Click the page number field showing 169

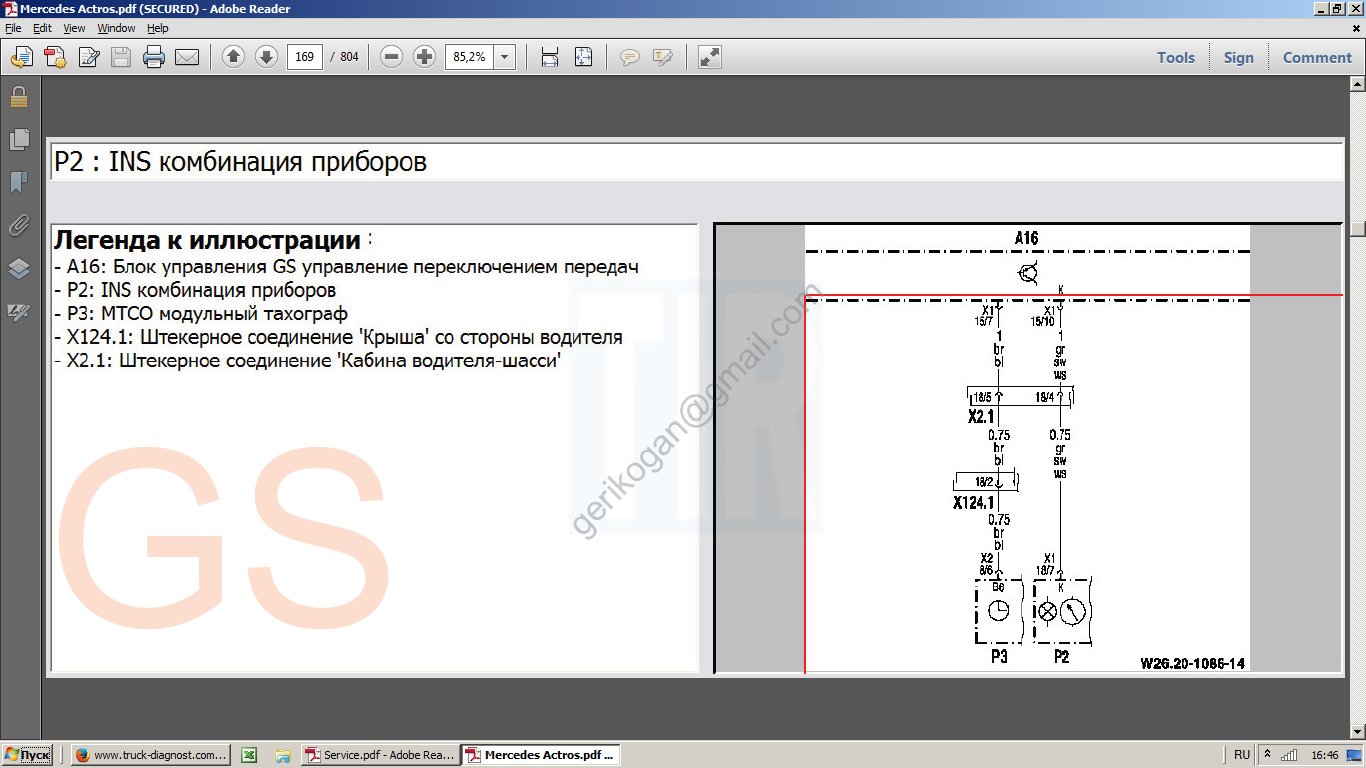(x=305, y=57)
